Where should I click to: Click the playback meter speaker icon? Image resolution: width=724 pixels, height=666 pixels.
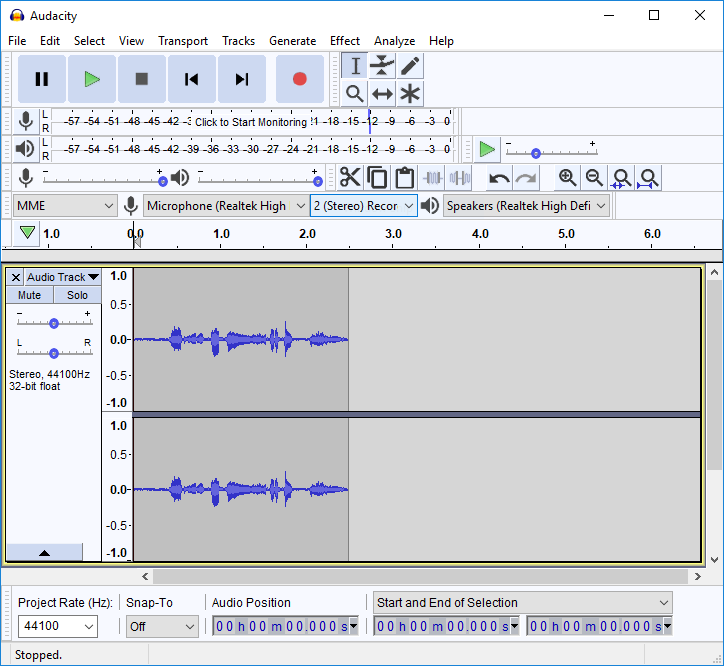coord(26,149)
